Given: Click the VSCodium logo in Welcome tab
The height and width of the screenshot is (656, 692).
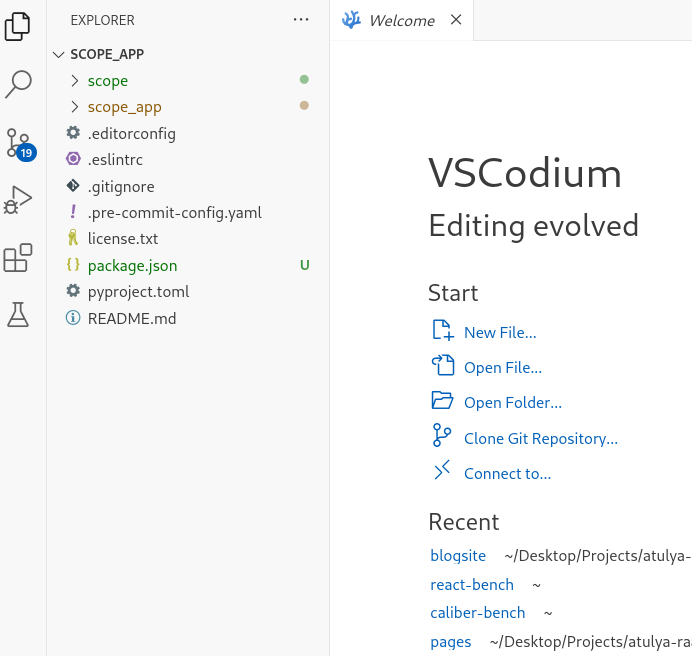Looking at the screenshot, I should click(351, 20).
